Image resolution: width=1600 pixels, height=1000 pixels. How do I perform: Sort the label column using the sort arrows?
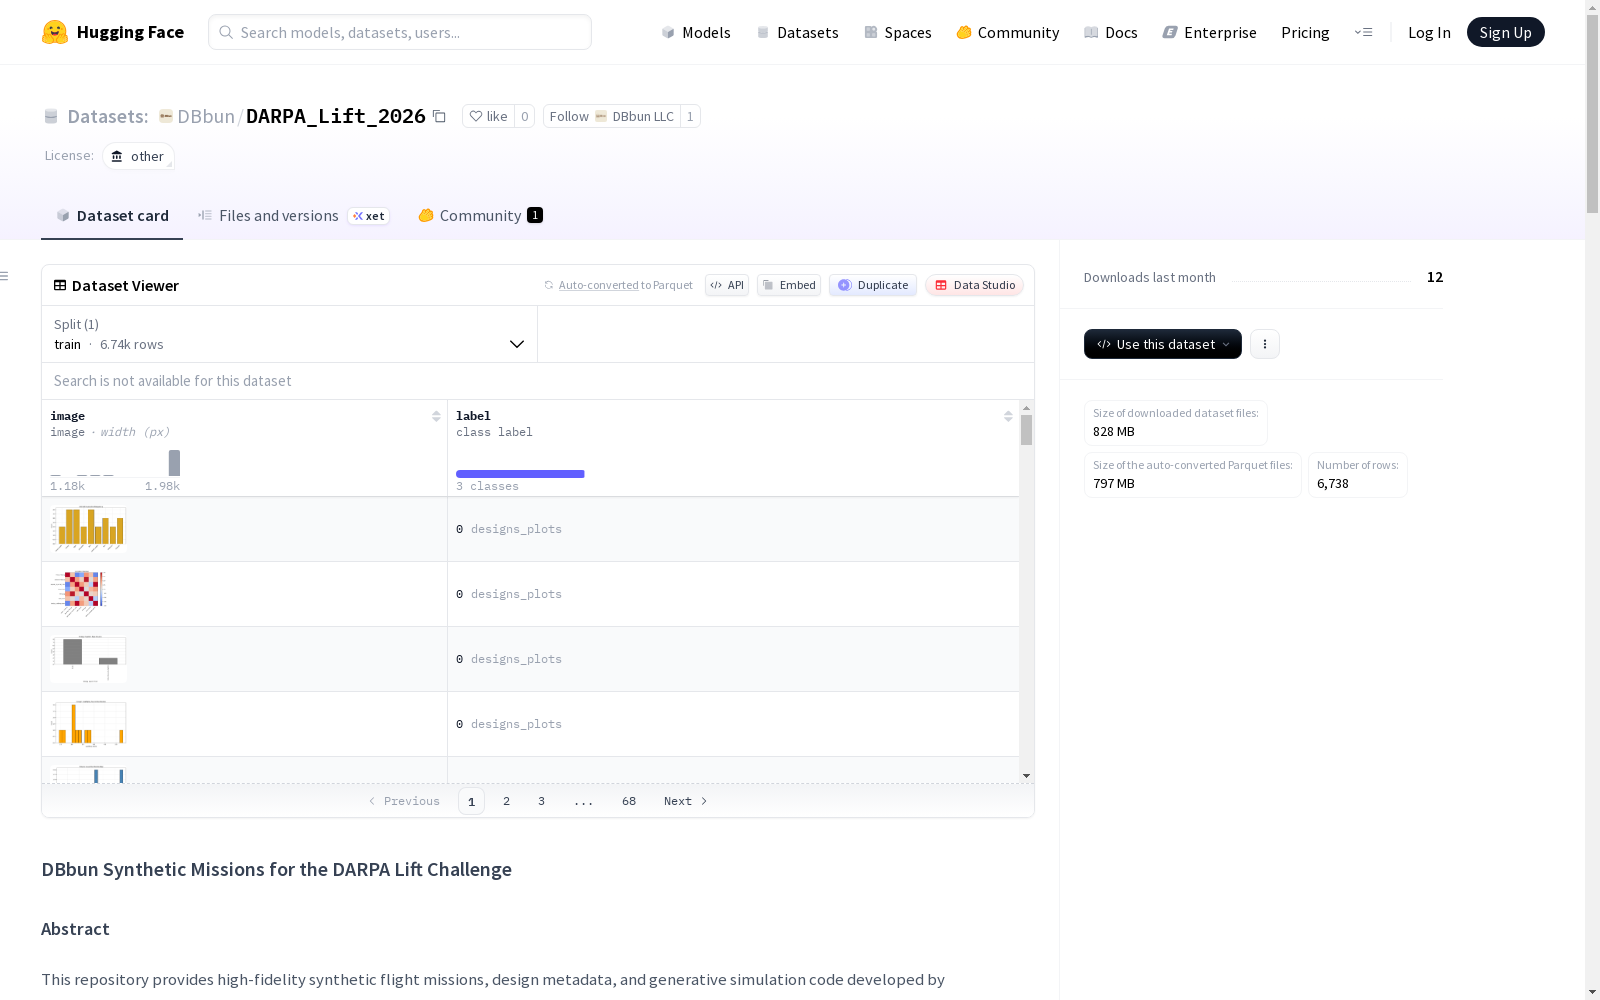click(1008, 416)
